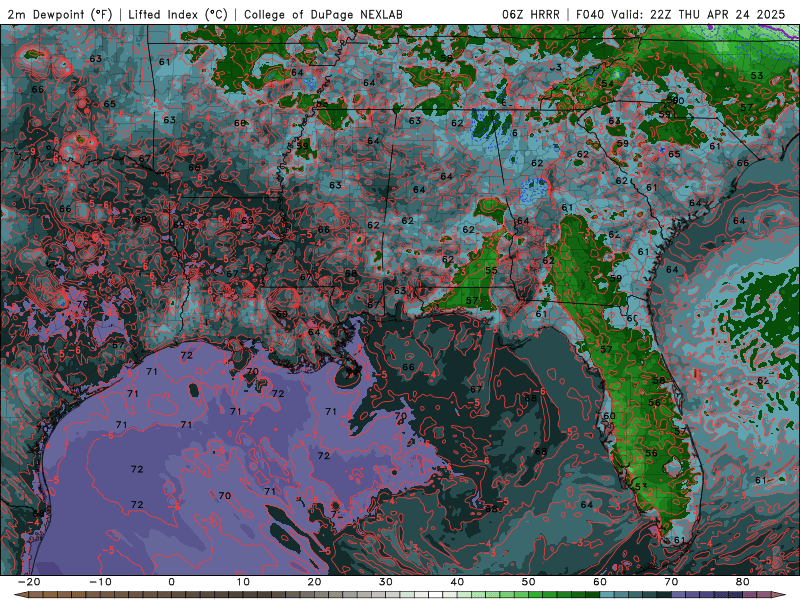Click the "College of DuPage NEXLAB" label
This screenshot has height=600, width=800.
point(323,14)
